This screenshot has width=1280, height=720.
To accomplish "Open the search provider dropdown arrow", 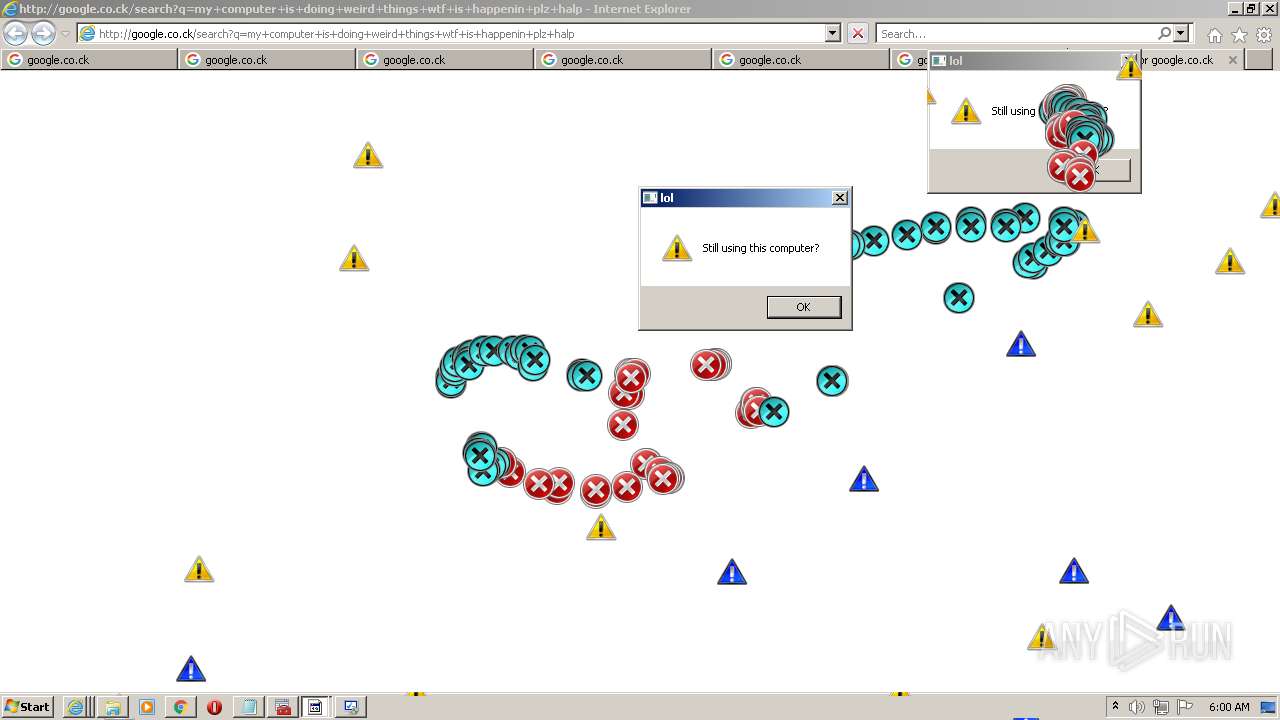I will click(x=1181, y=33).
